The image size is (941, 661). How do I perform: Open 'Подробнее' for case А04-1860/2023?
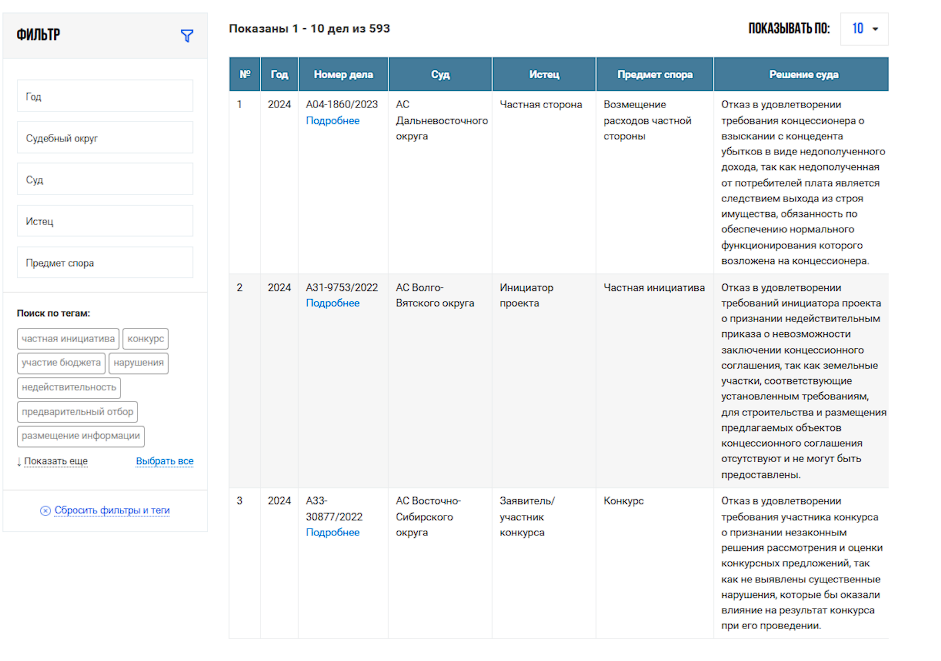[333, 120]
